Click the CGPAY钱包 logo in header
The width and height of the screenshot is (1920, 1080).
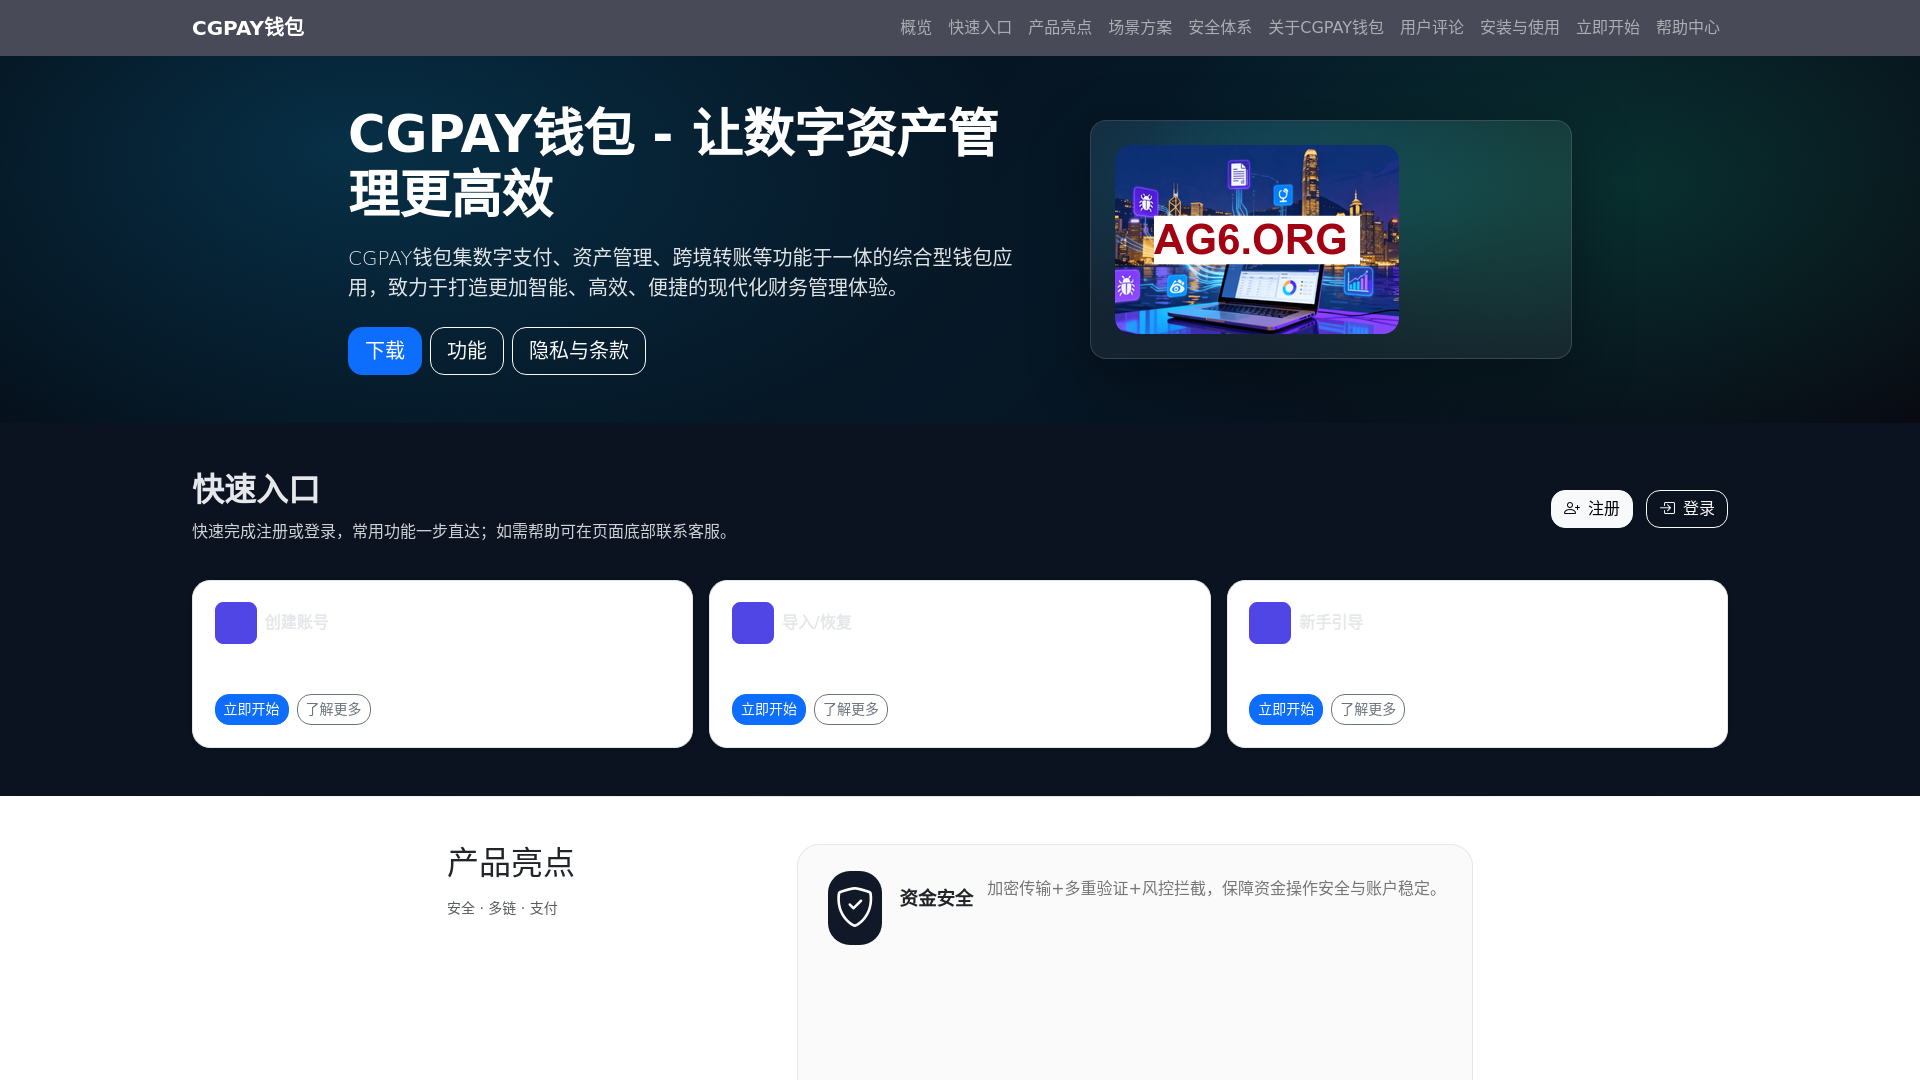point(248,28)
